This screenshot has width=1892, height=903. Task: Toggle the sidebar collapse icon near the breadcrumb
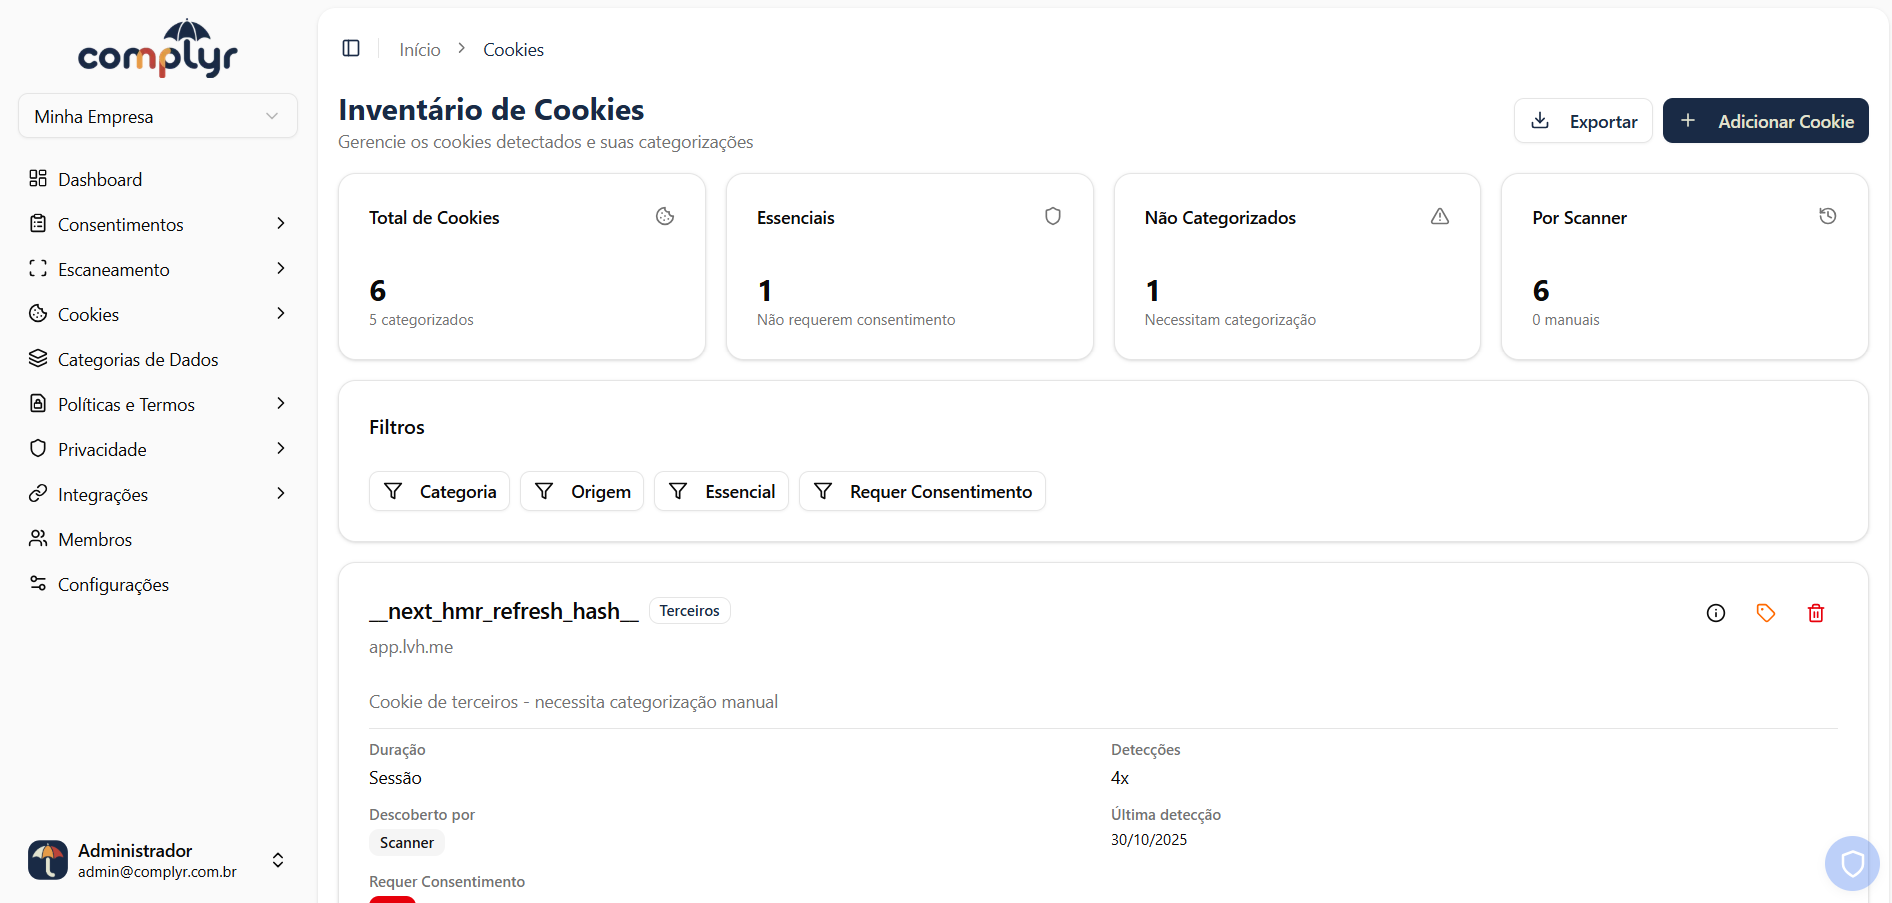pyautogui.click(x=350, y=48)
